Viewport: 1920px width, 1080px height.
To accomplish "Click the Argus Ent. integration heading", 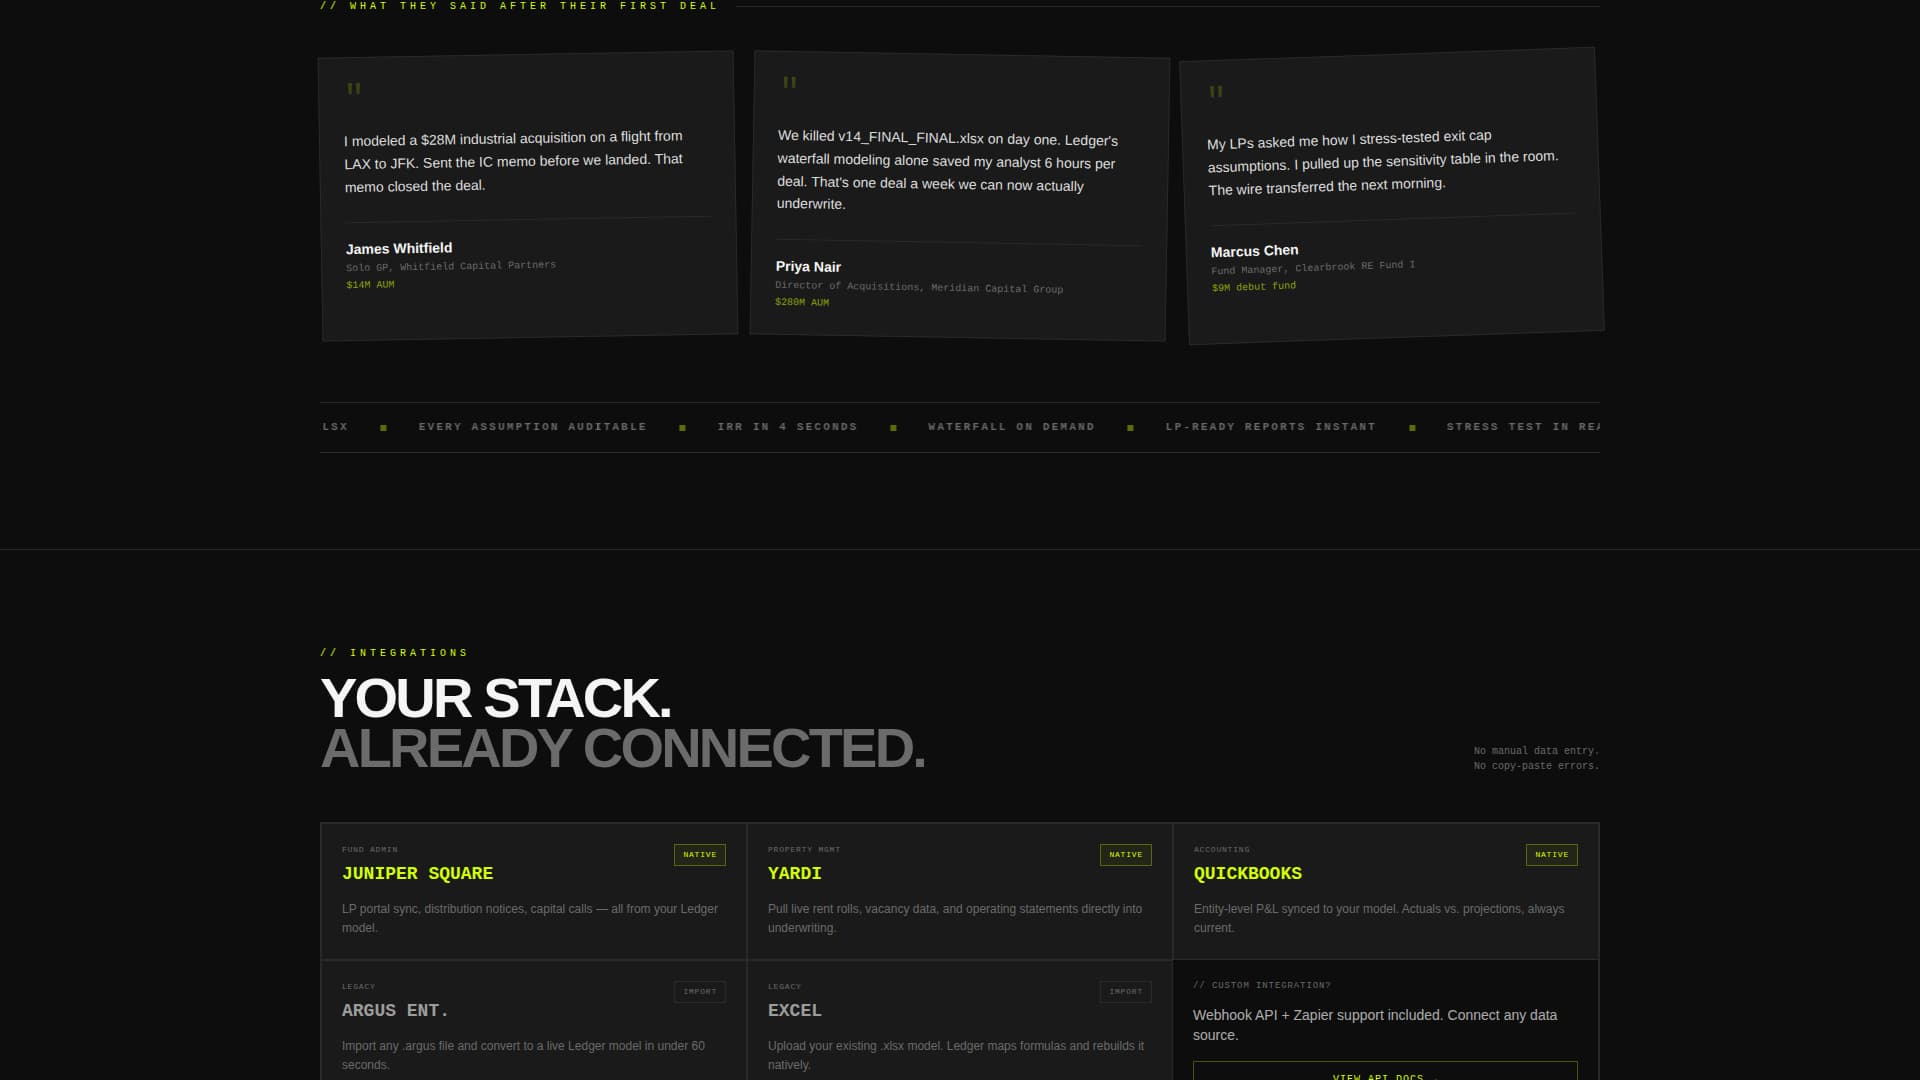I will point(395,1010).
